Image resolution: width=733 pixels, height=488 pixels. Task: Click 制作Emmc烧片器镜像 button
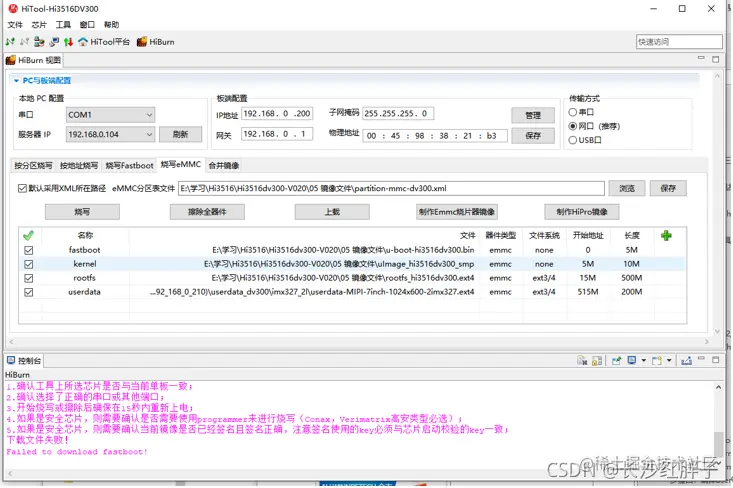[457, 212]
